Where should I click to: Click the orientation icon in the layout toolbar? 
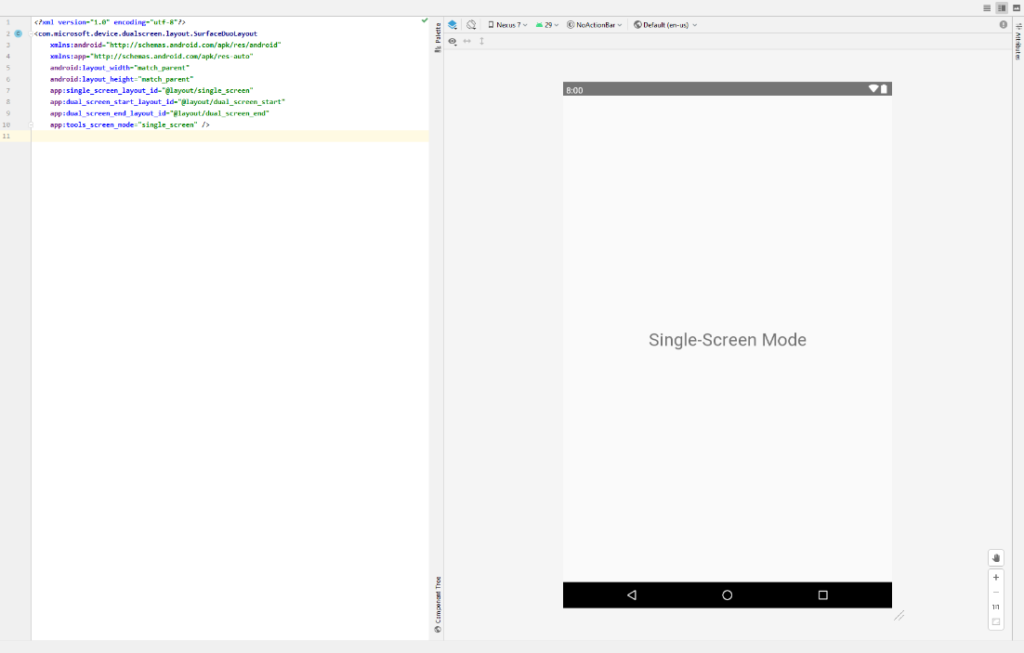[470, 25]
